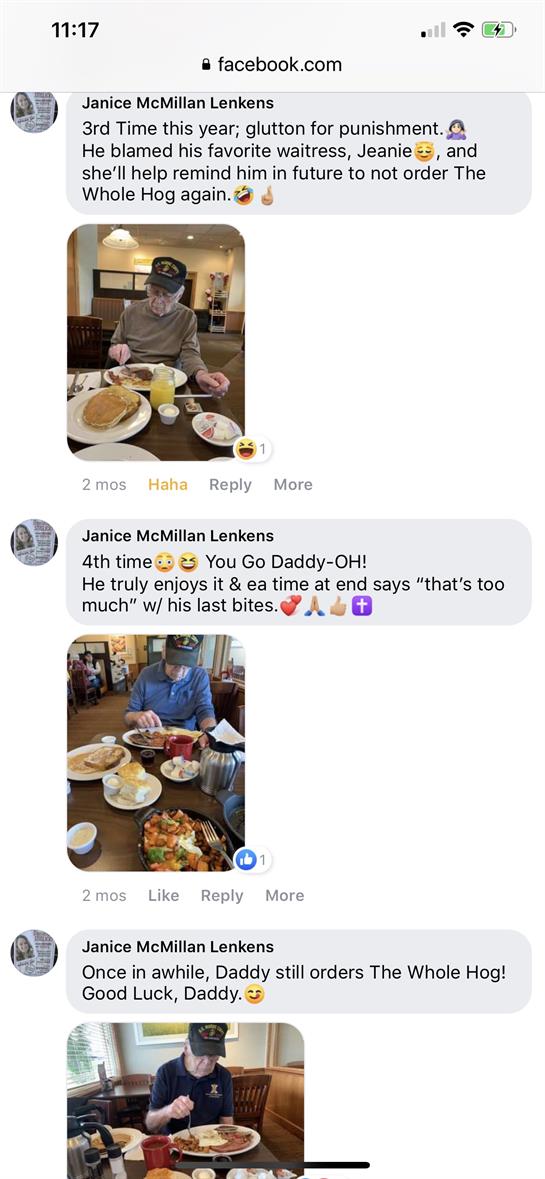Tap the lock icon next to facebook.com
This screenshot has height=1179, width=545.
click(x=207, y=65)
